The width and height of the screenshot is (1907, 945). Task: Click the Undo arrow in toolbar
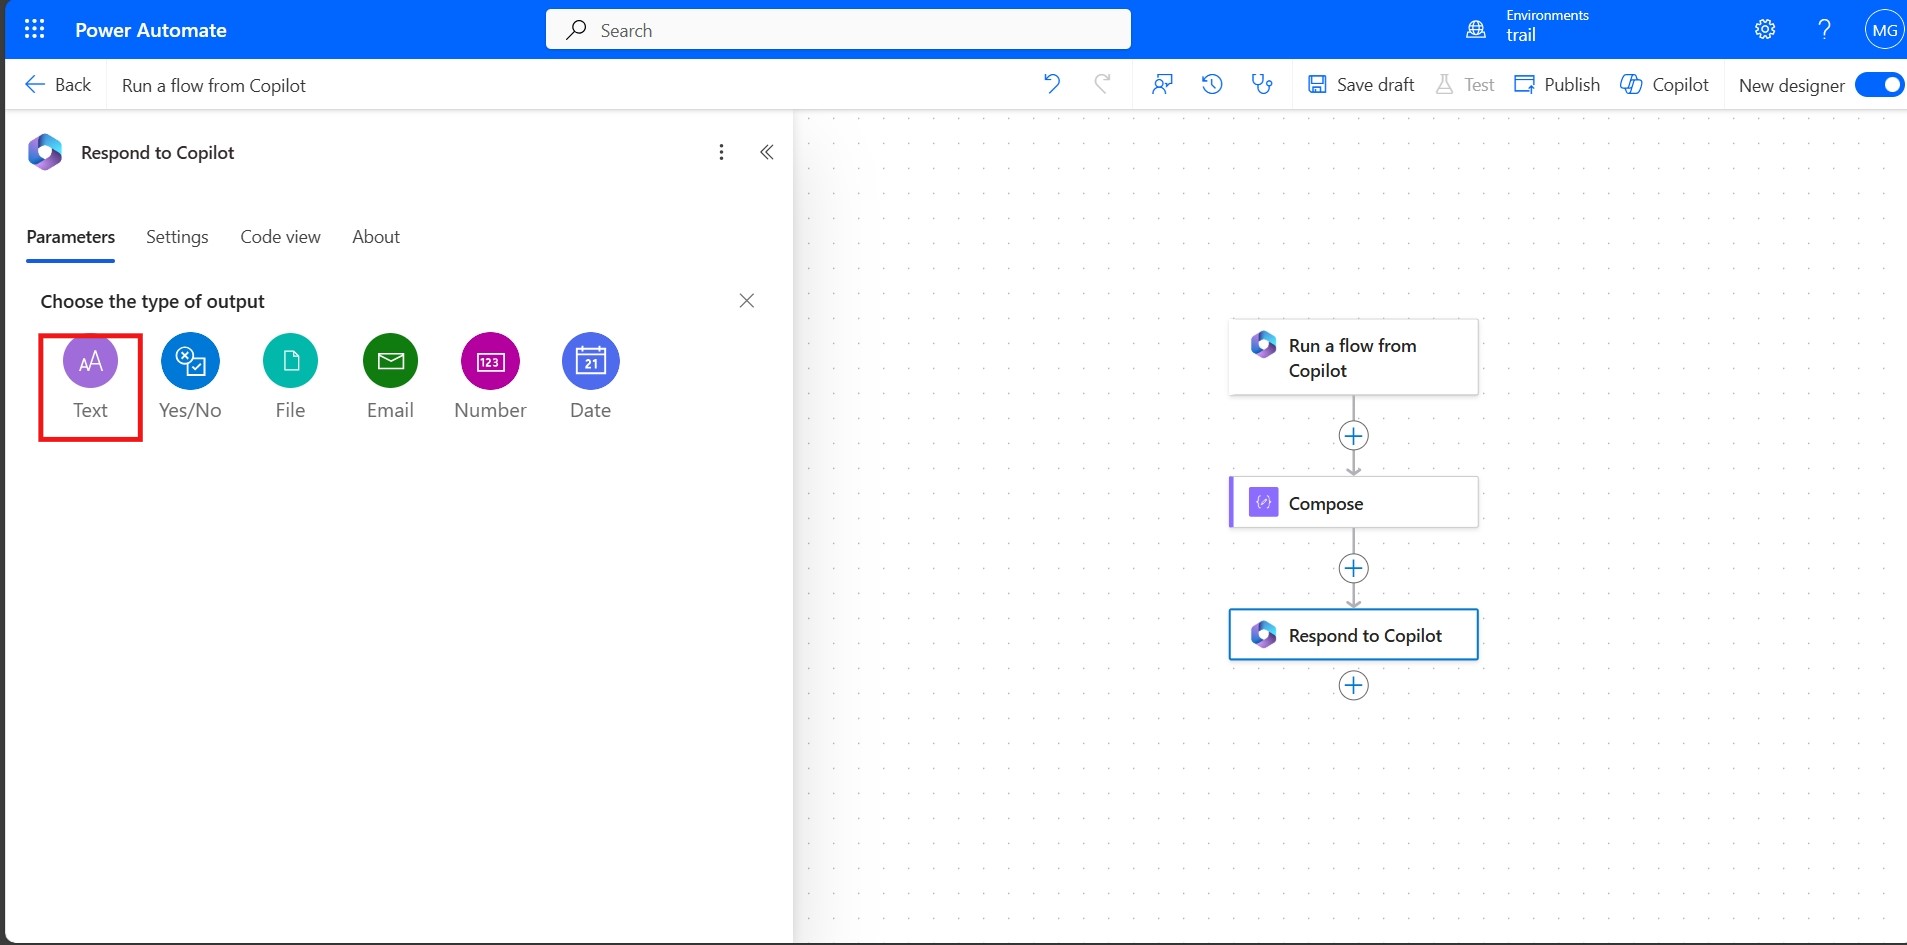(1052, 85)
